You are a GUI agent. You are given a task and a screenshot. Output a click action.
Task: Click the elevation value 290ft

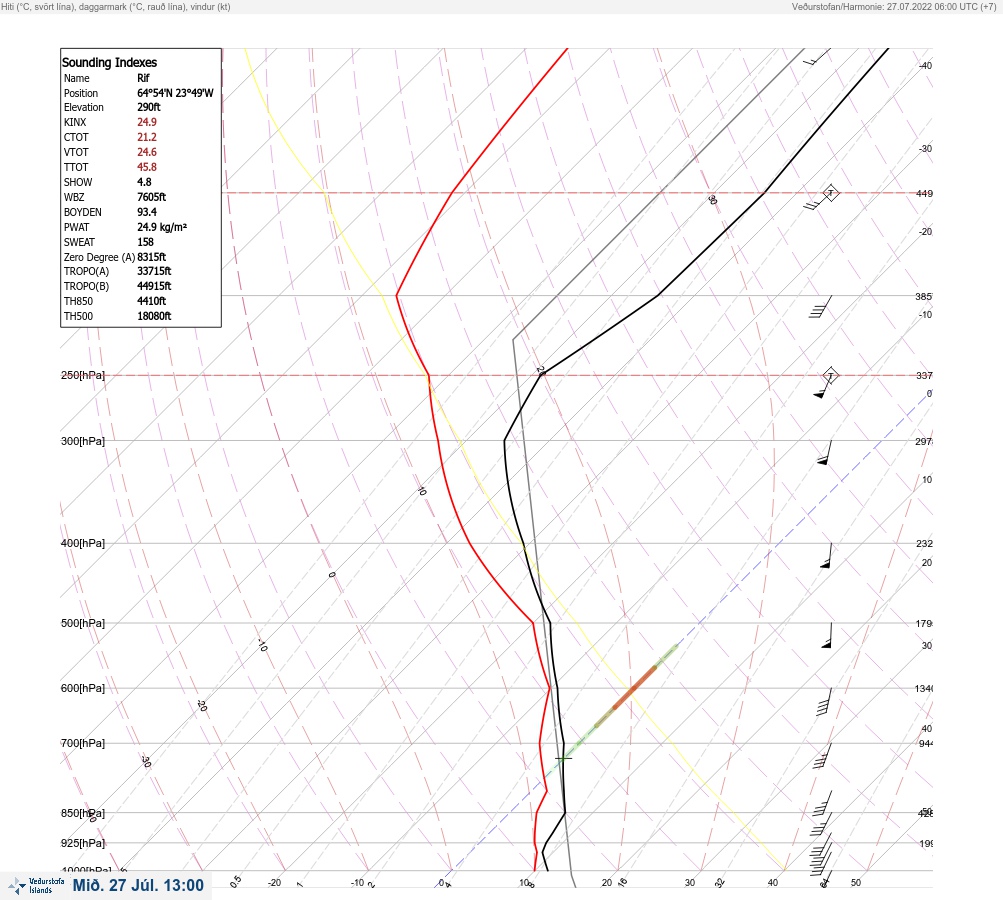148,107
